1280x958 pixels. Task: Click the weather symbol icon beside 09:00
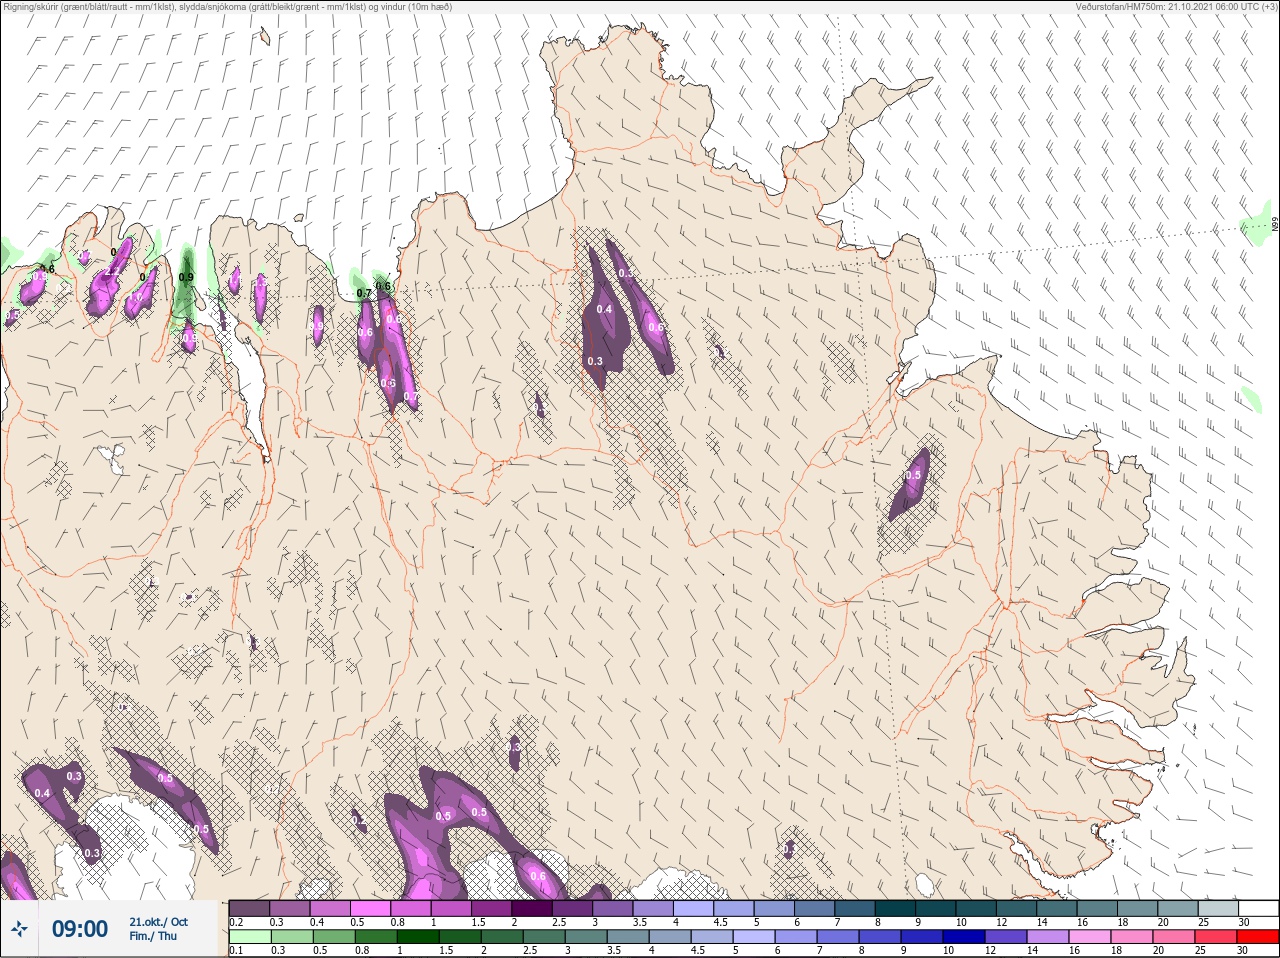point(18,929)
